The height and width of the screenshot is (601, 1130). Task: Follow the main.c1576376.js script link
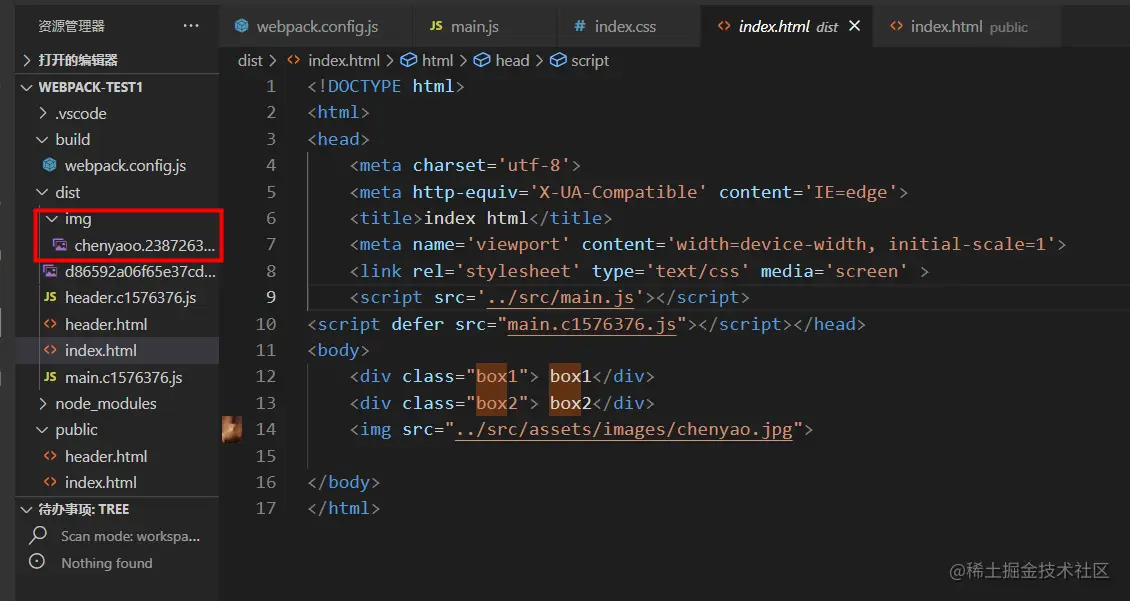click(592, 324)
